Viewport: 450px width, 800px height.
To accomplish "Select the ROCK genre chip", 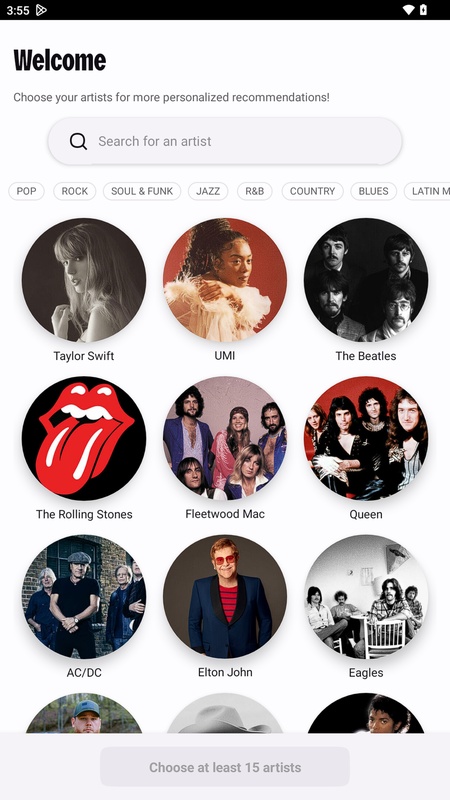I will point(74,191).
